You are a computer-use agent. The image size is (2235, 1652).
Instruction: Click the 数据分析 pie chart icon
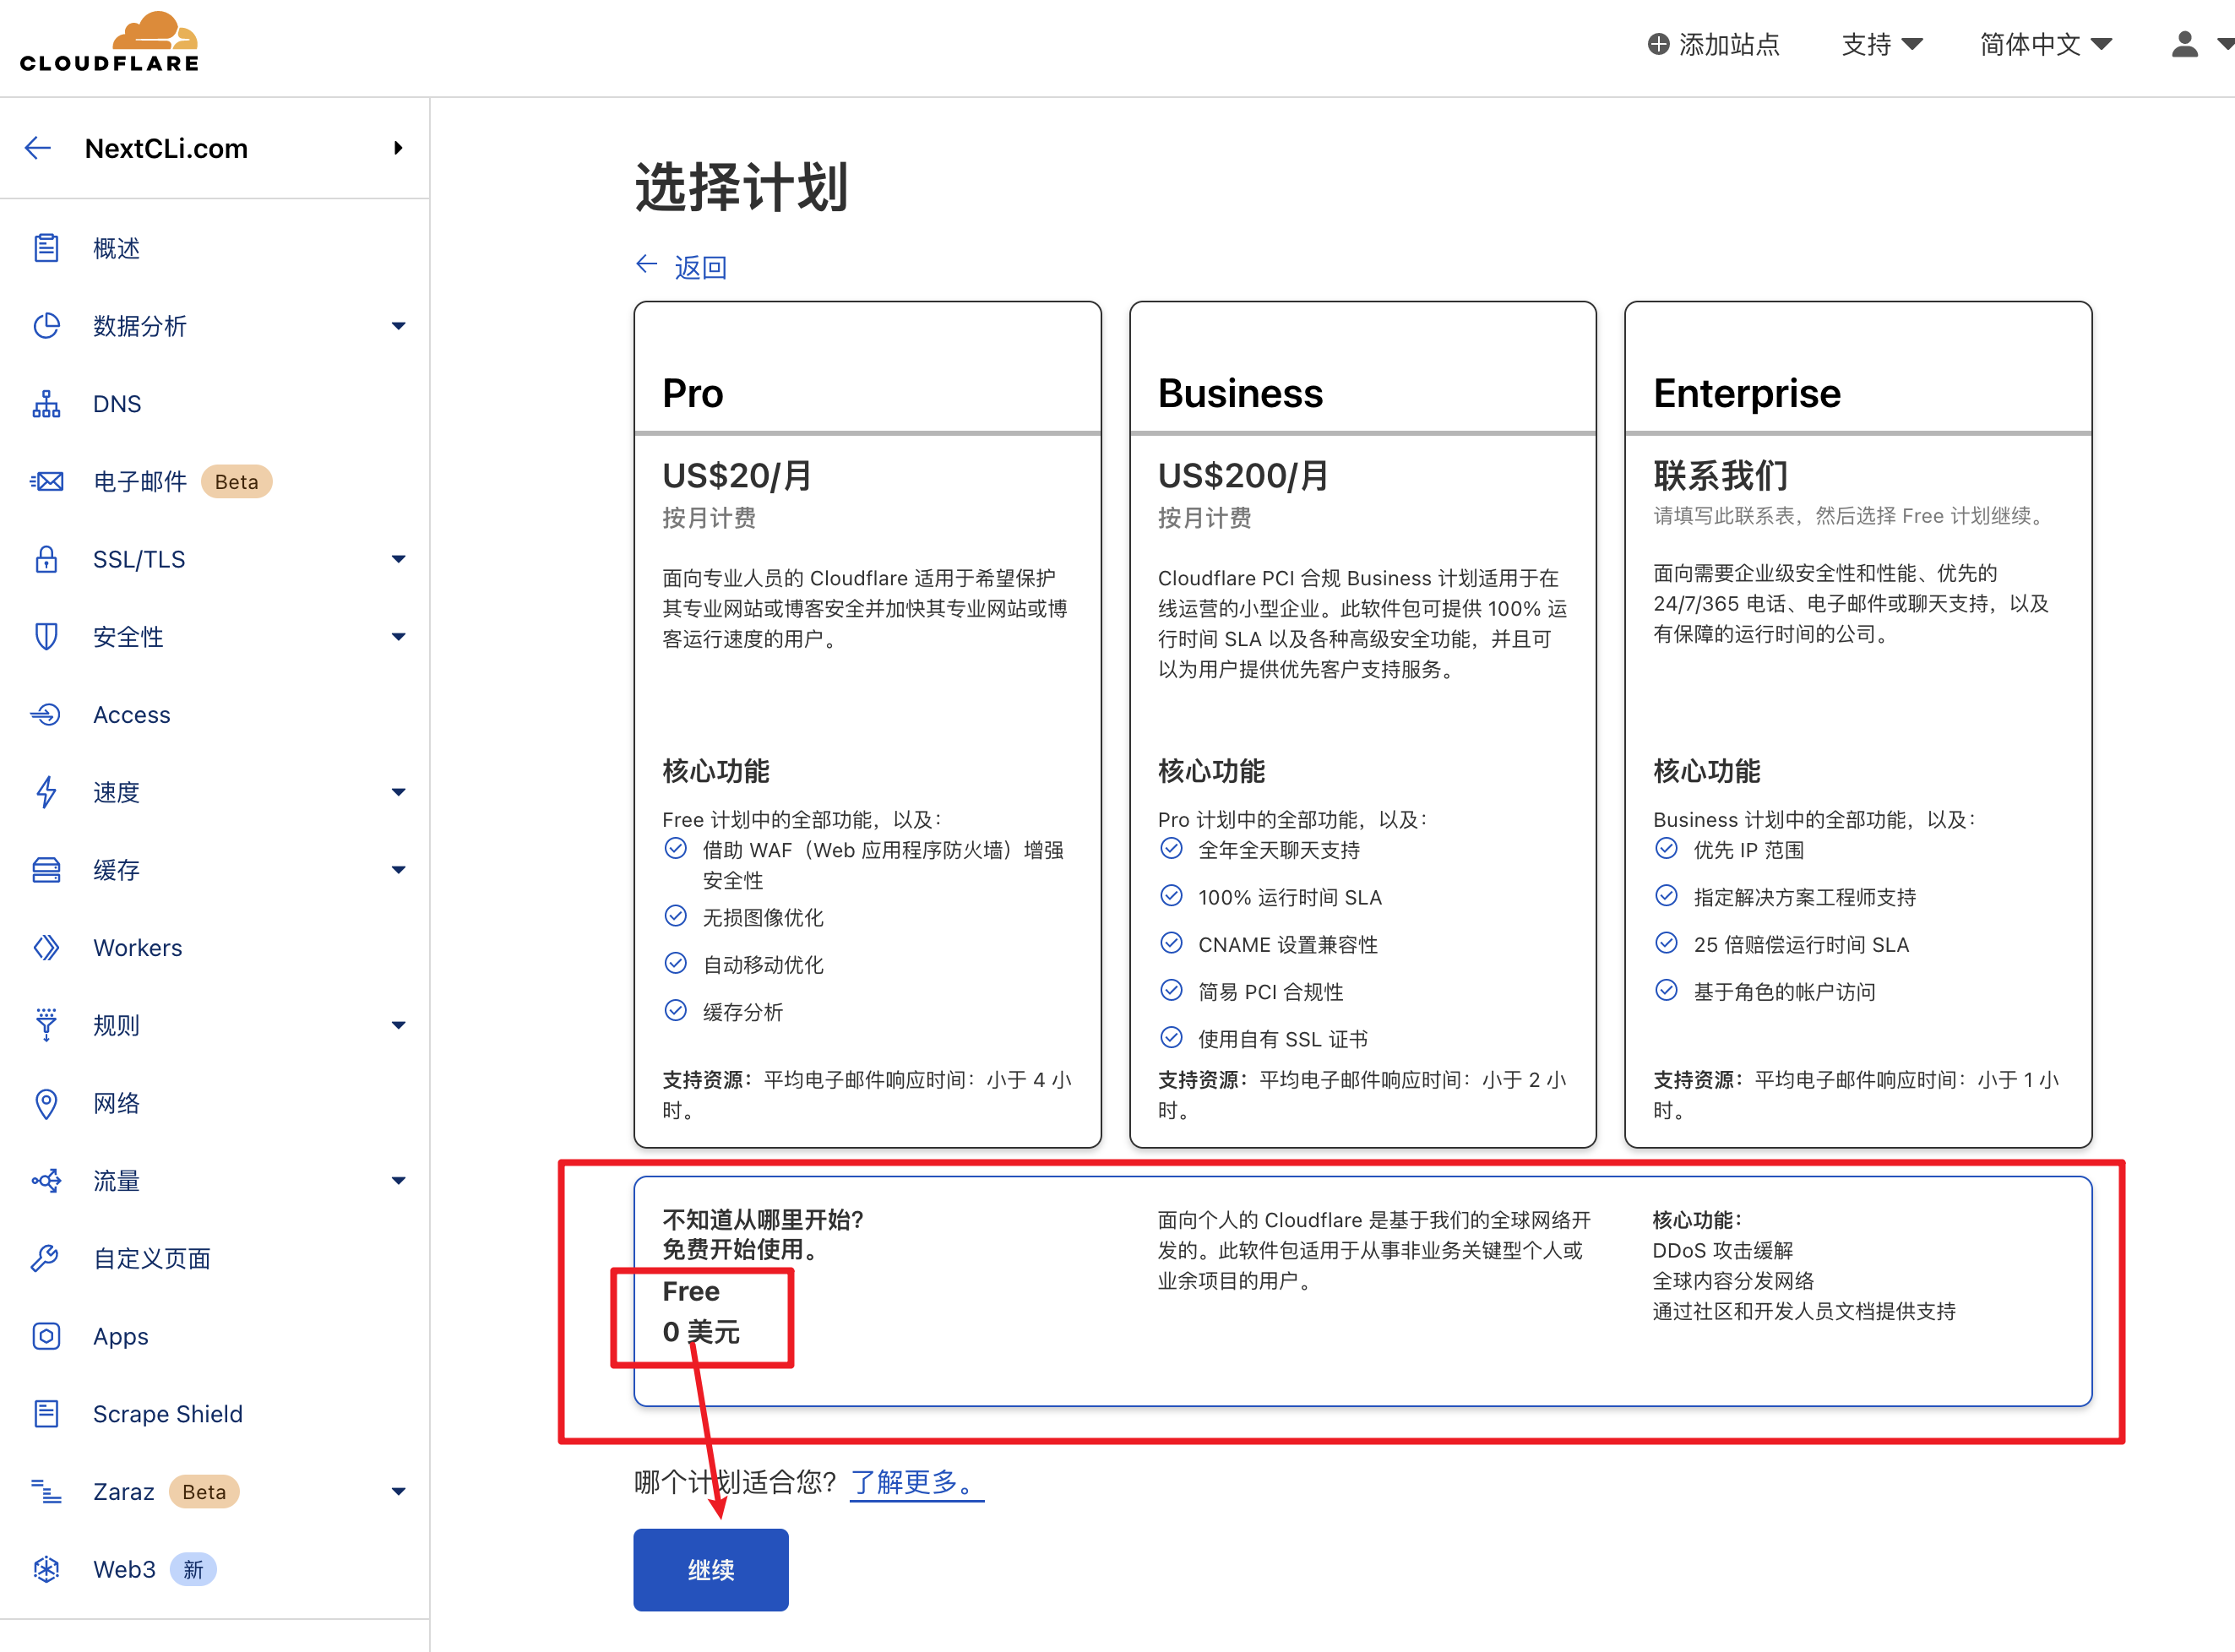point(46,326)
